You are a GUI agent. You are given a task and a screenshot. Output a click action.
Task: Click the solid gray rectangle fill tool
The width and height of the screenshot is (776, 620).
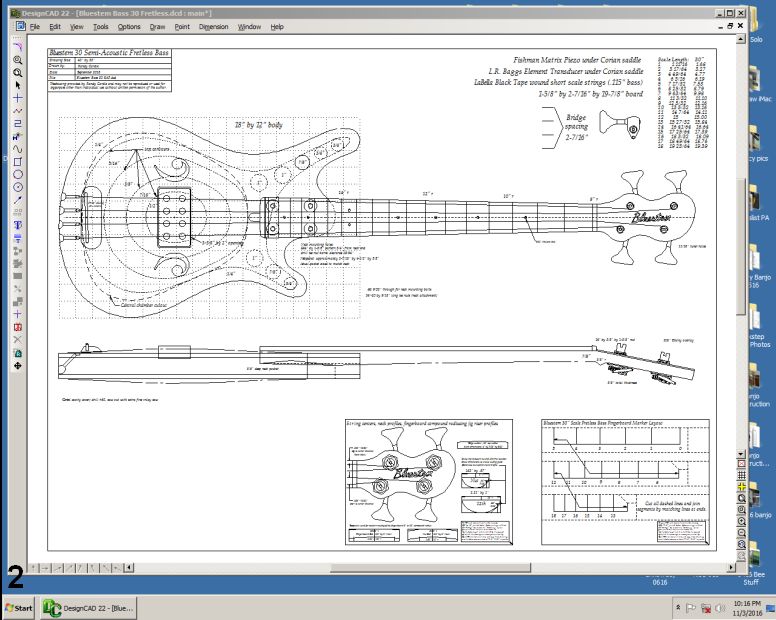pyautogui.click(x=17, y=276)
